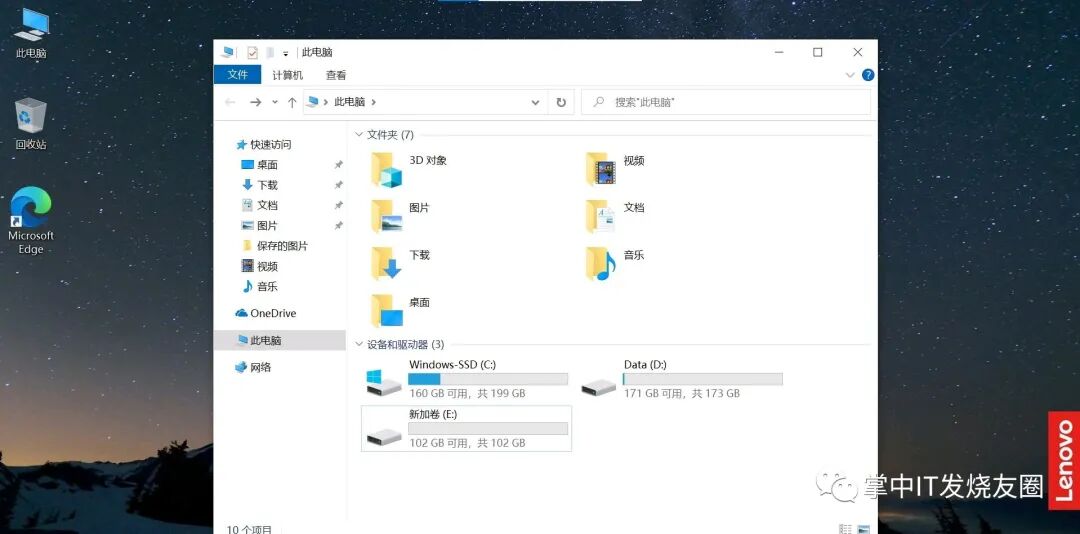
Task: Select the 视频 folder in main pane
Action: (601, 170)
